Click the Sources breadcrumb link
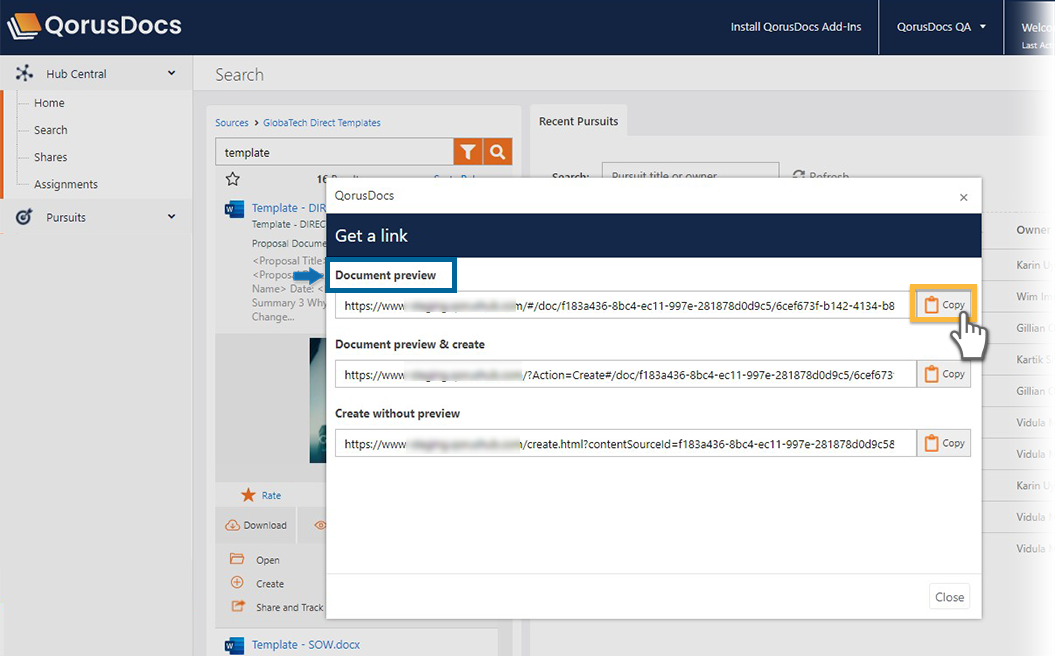The image size is (1055, 656). click(x=232, y=122)
